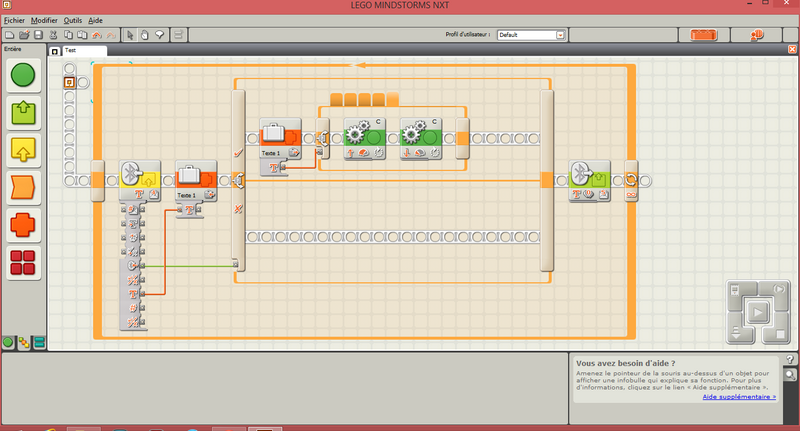Click the logic yes/no plug on Receive Message hub
Image resolution: width=800 pixels, height=431 pixels.
(142, 266)
